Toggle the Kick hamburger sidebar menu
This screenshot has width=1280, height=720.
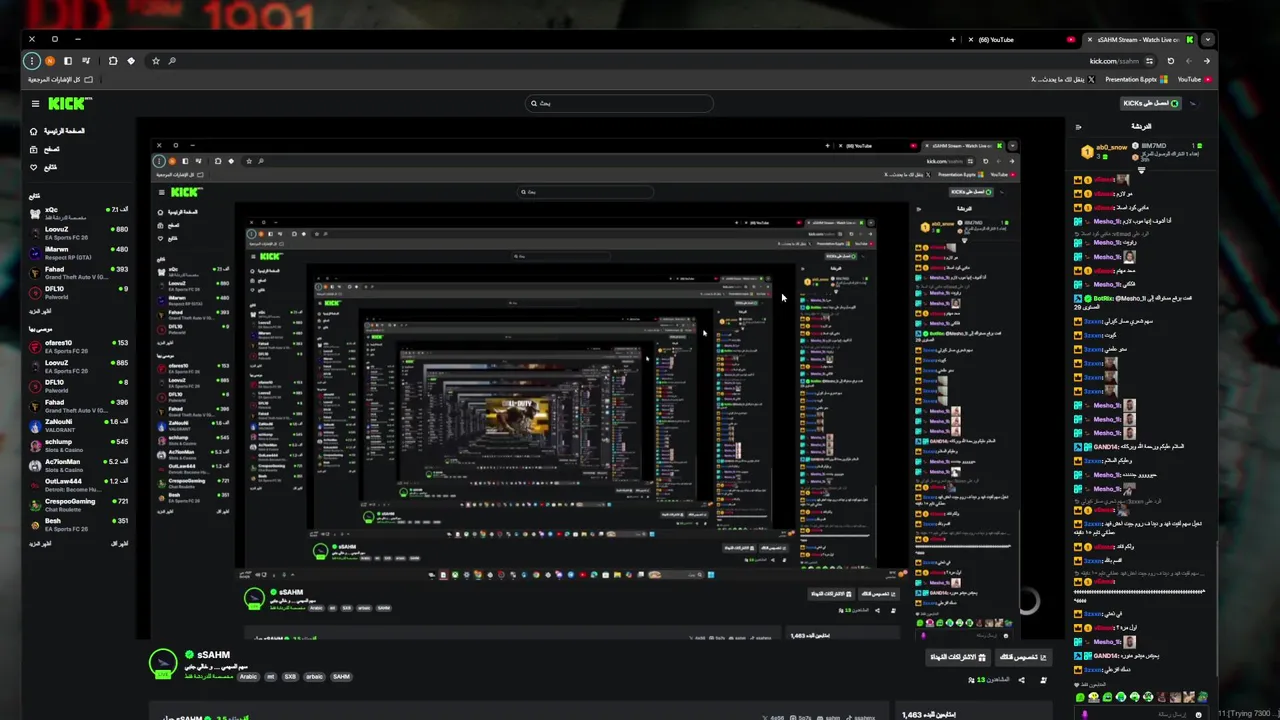click(x=35, y=103)
